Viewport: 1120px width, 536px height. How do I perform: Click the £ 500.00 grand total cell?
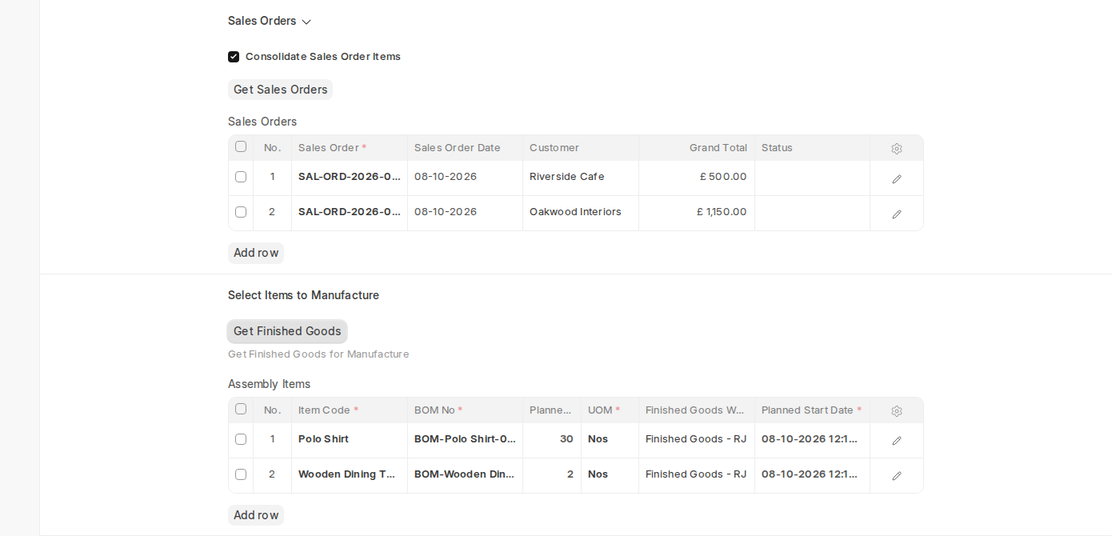(696, 177)
